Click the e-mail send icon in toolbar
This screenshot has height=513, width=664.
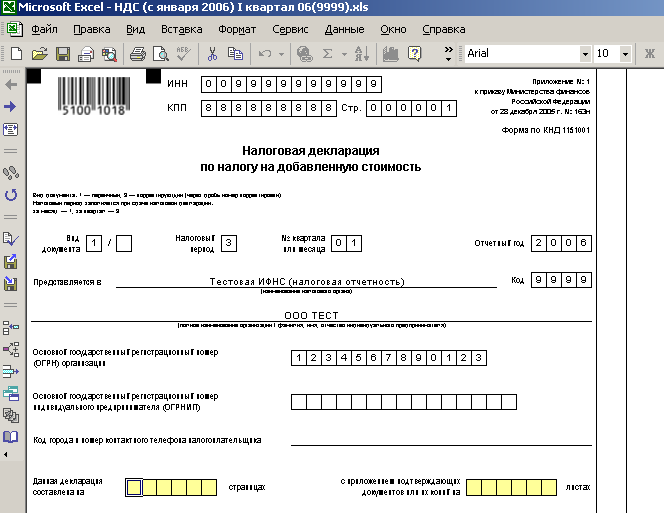coord(86,54)
